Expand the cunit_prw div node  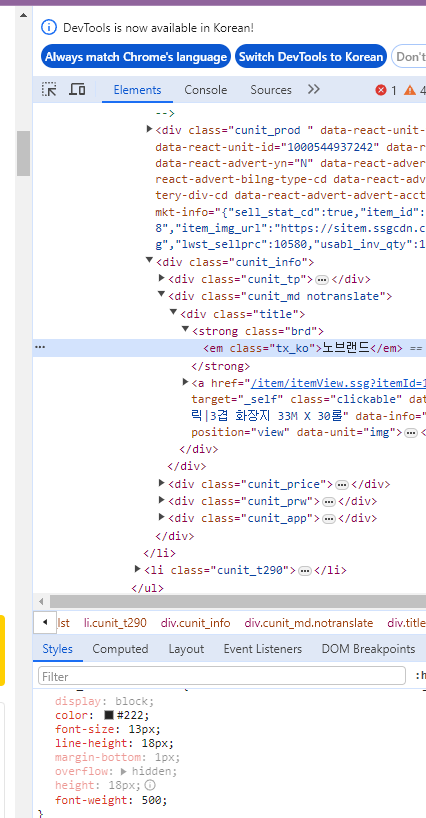pos(162,500)
